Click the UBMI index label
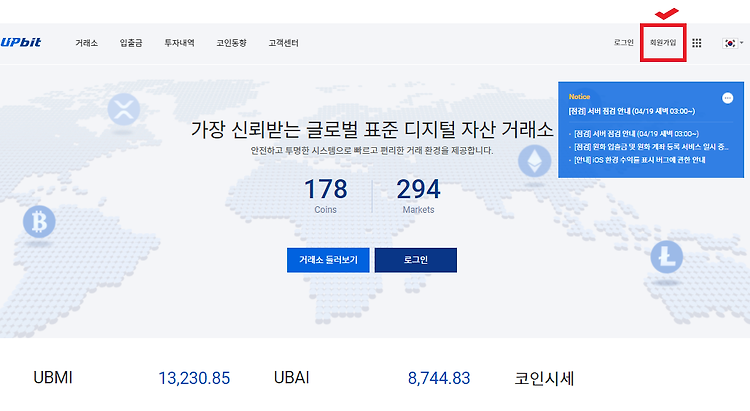 [53, 378]
